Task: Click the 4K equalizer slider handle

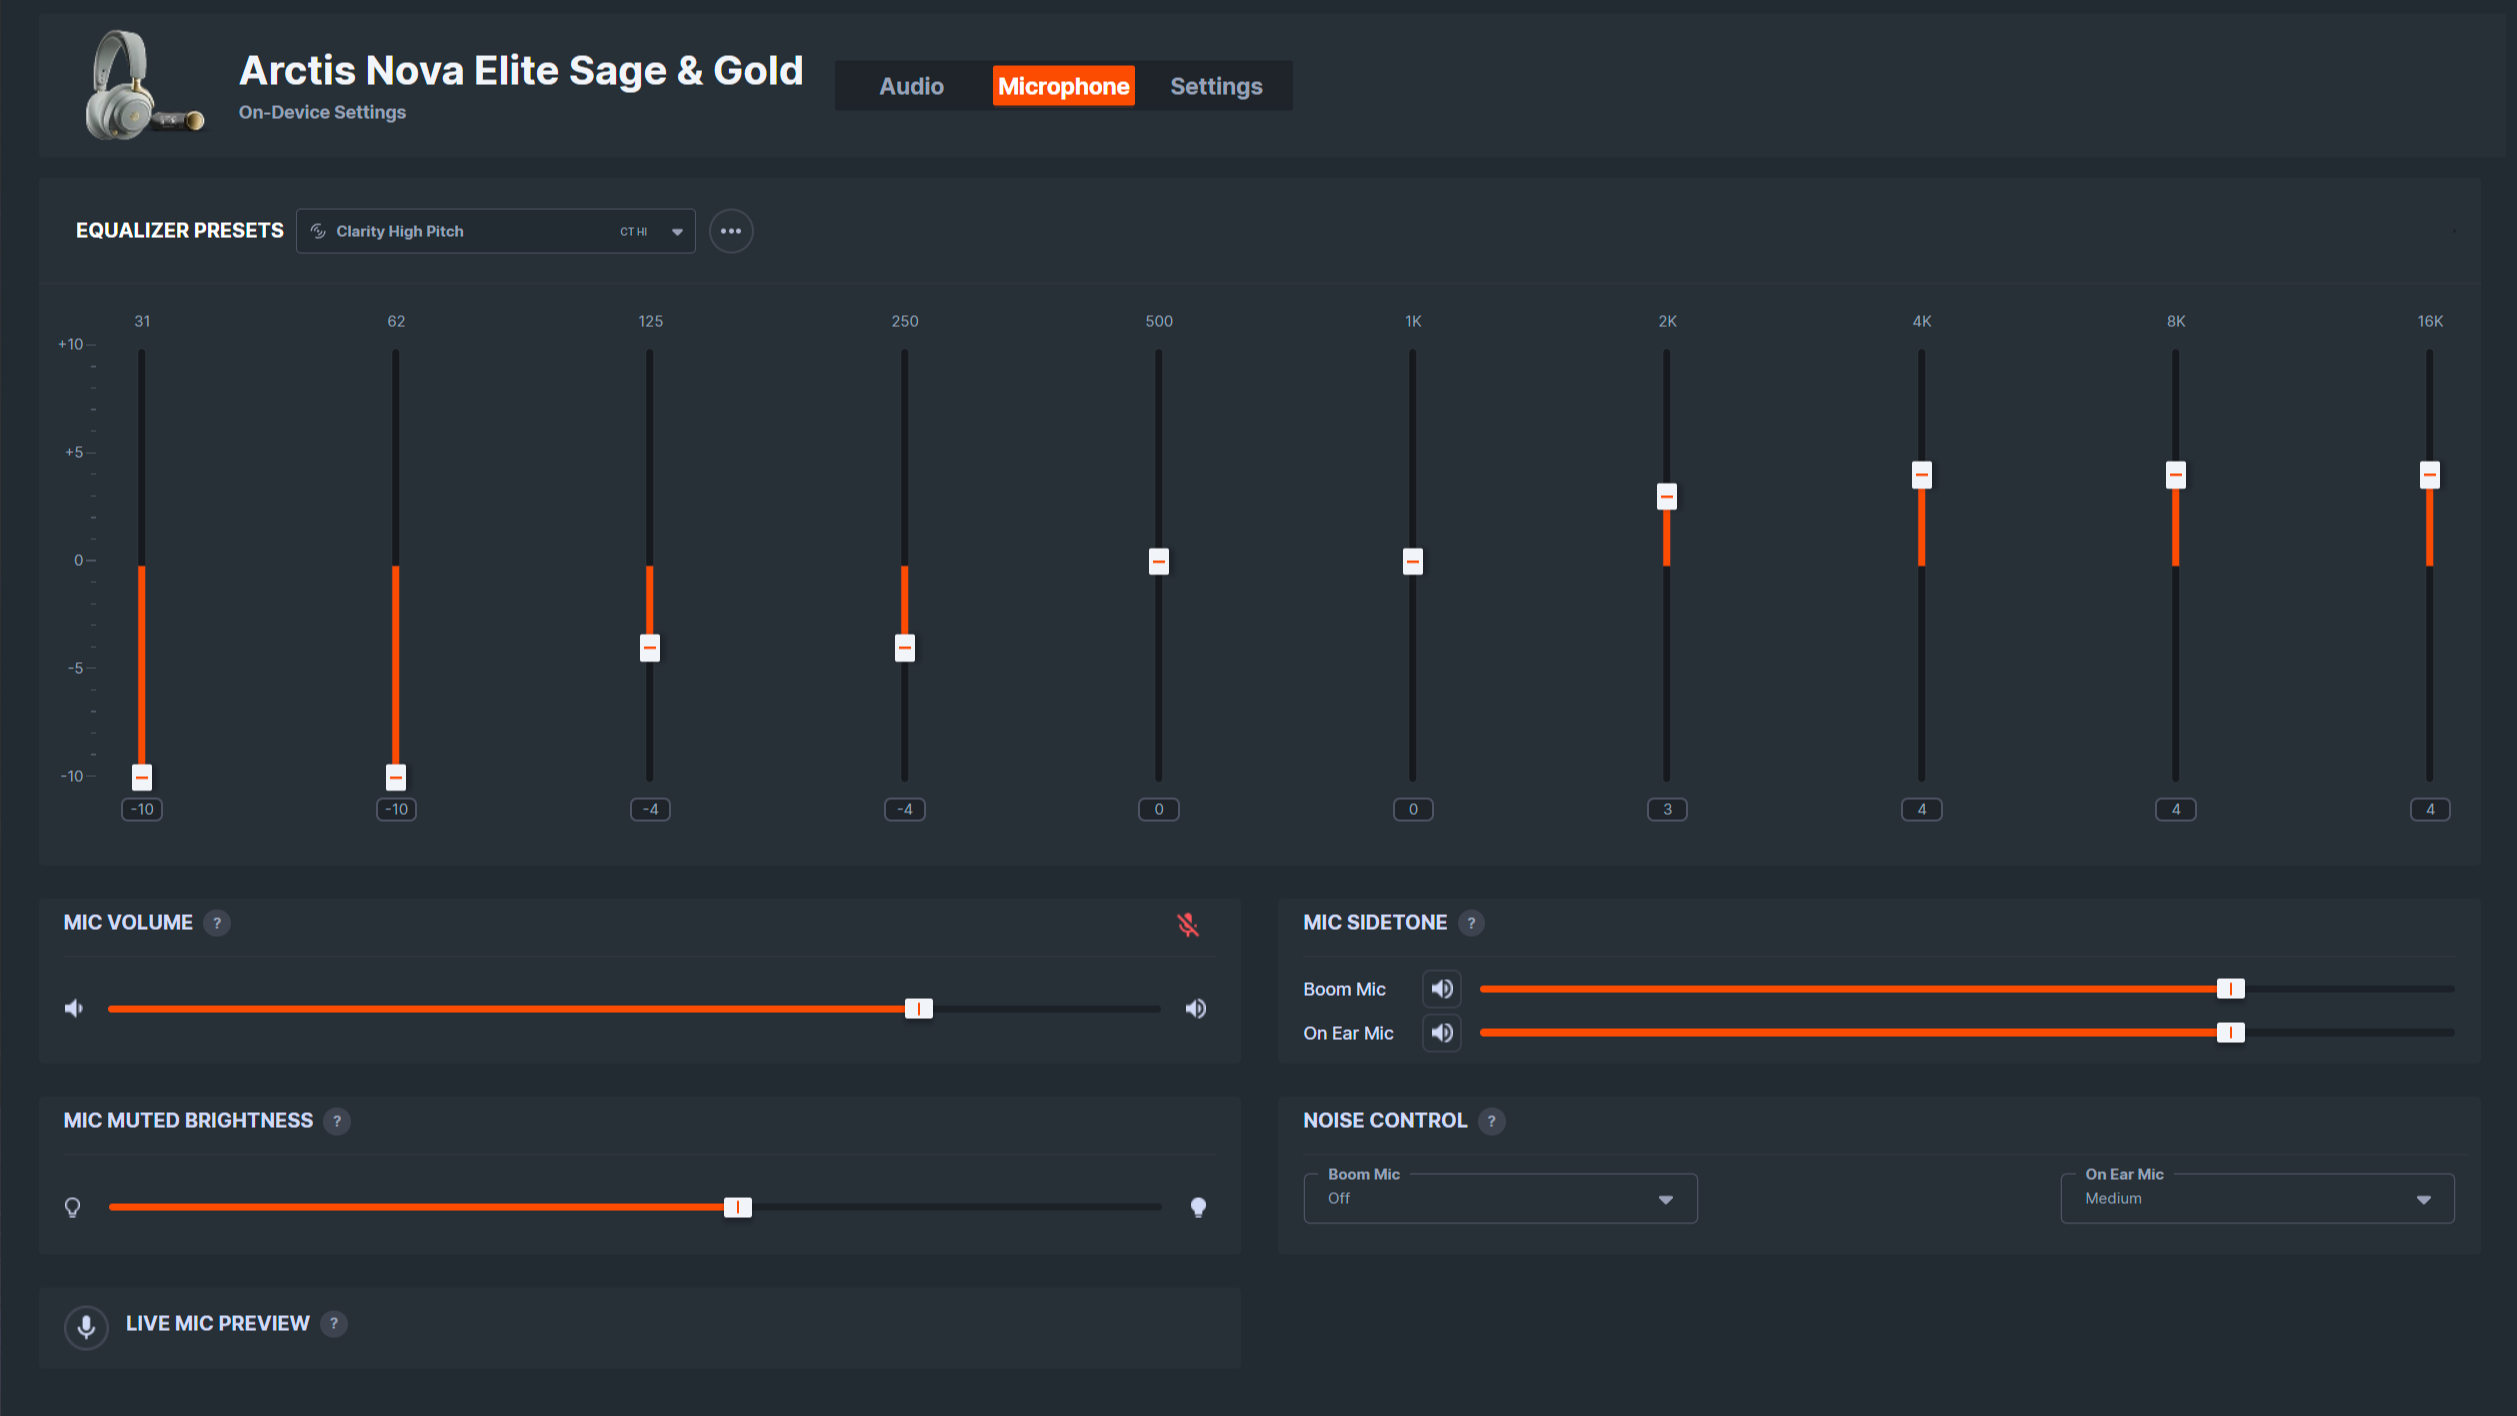Action: [x=1922, y=475]
